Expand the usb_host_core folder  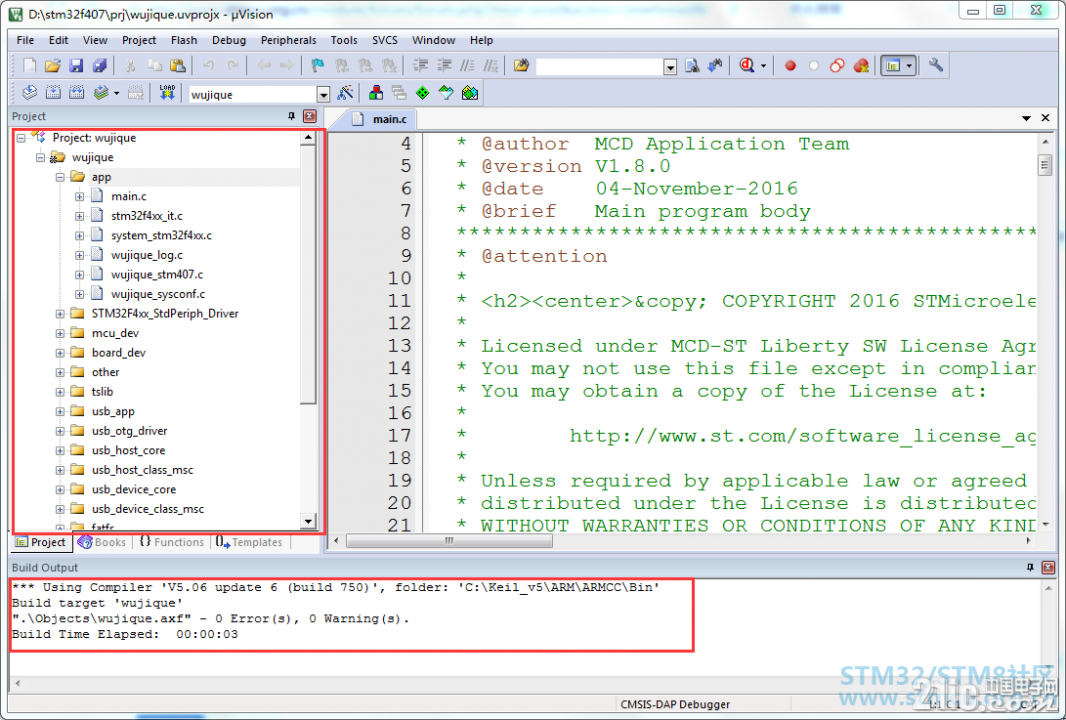tap(60, 450)
